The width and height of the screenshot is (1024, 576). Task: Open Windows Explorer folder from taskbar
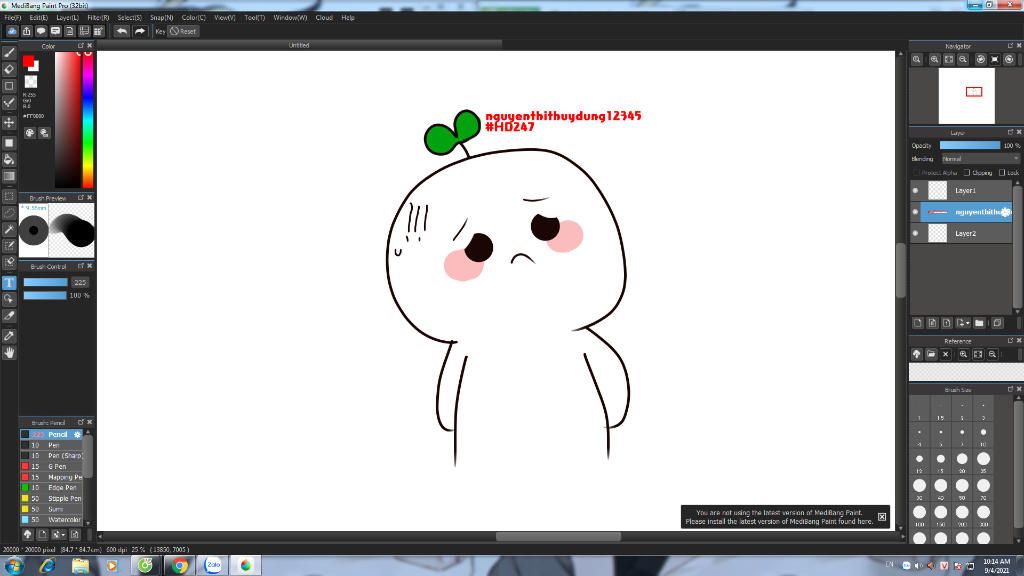[x=80, y=566]
